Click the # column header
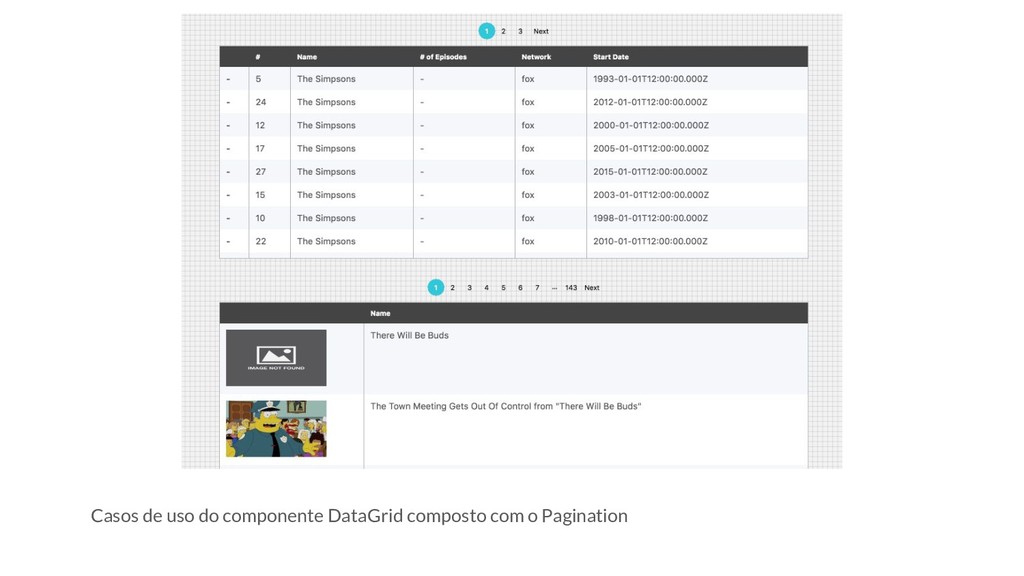The height and width of the screenshot is (576, 1024). (258, 57)
